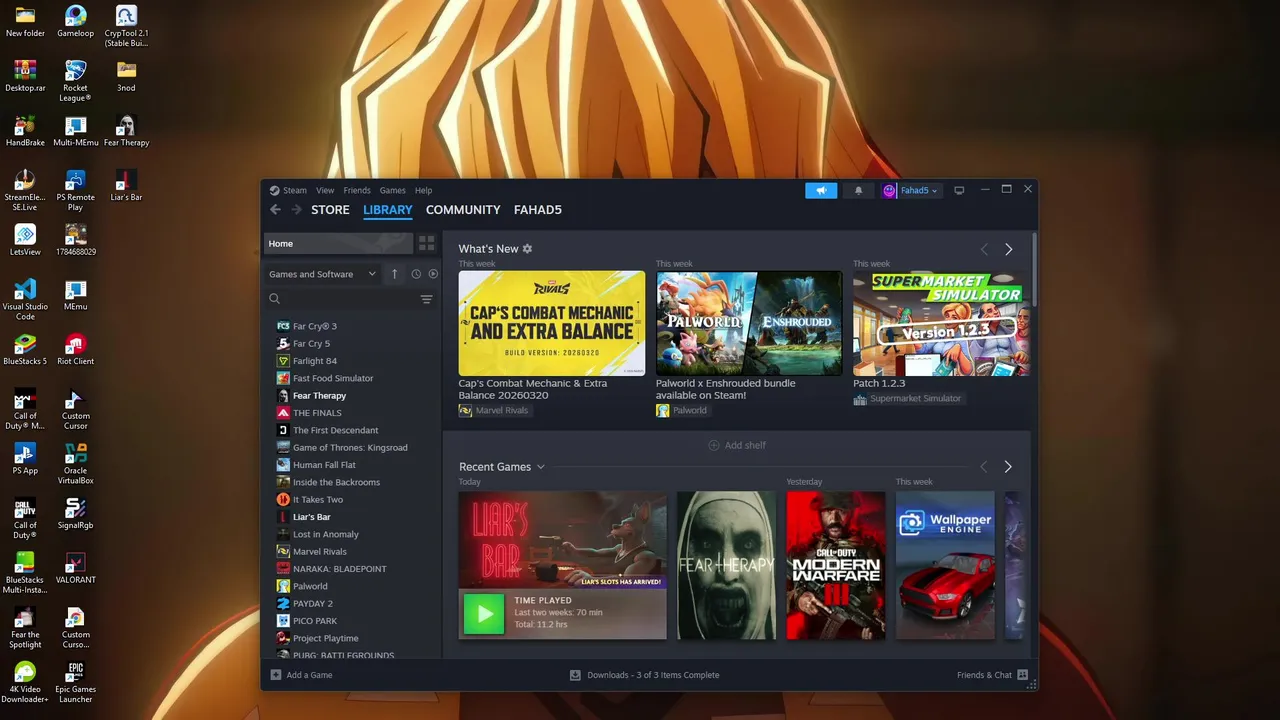Go back using the left arrow
This screenshot has width=1280, height=720.
(275, 210)
